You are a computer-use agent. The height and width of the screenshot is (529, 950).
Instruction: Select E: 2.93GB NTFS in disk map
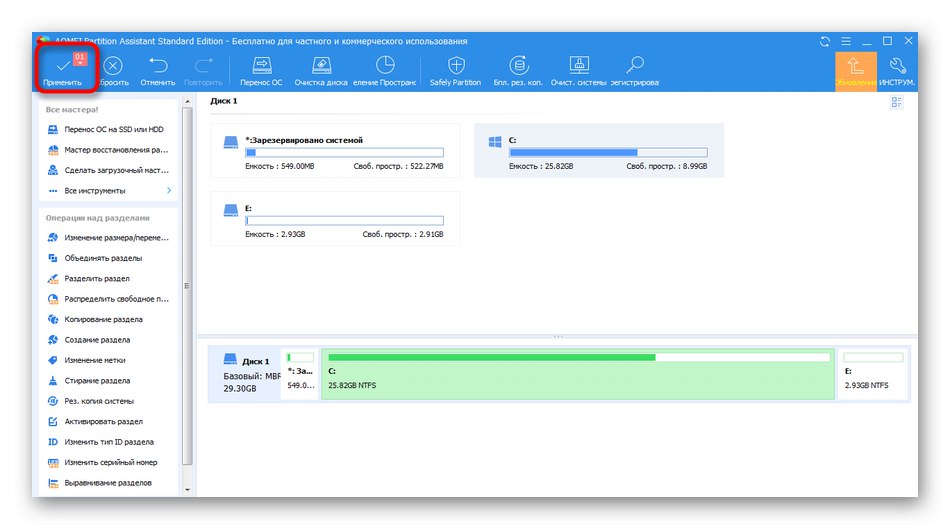873,374
